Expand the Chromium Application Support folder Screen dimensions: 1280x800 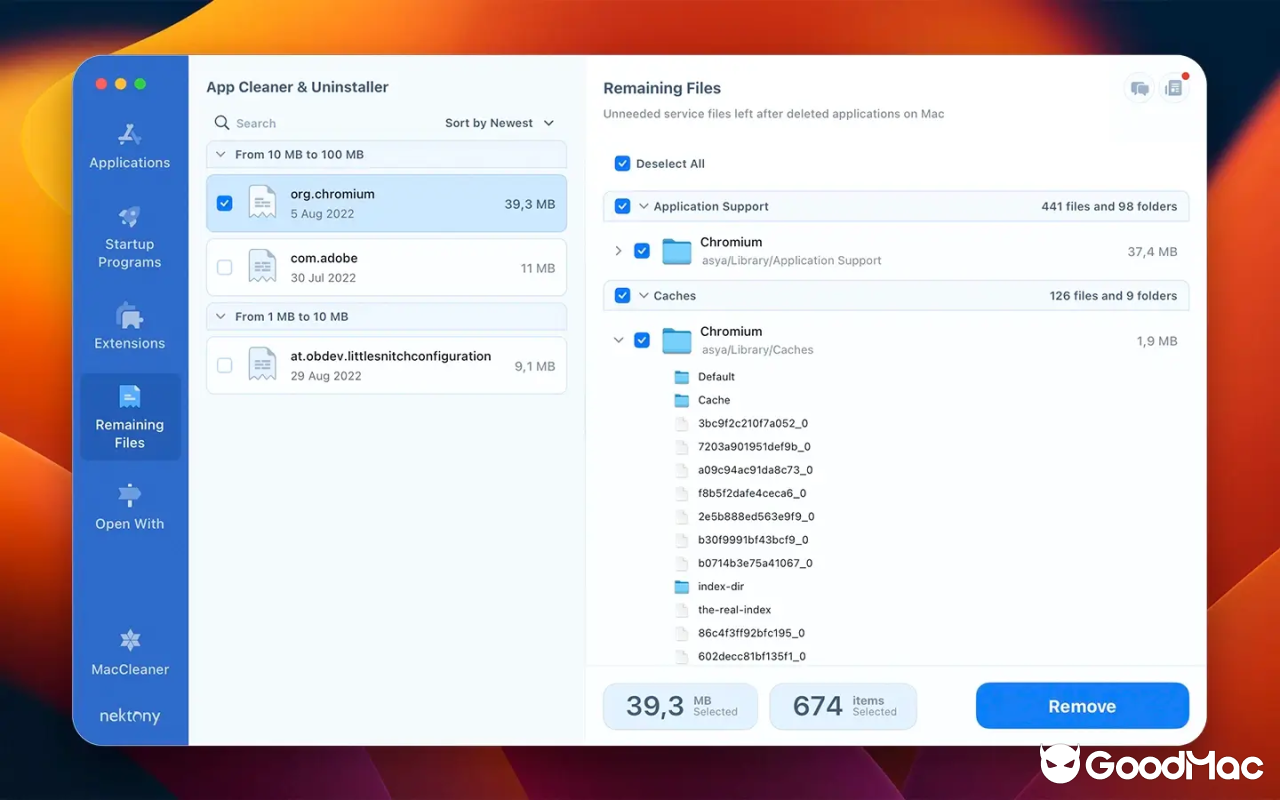click(x=620, y=251)
